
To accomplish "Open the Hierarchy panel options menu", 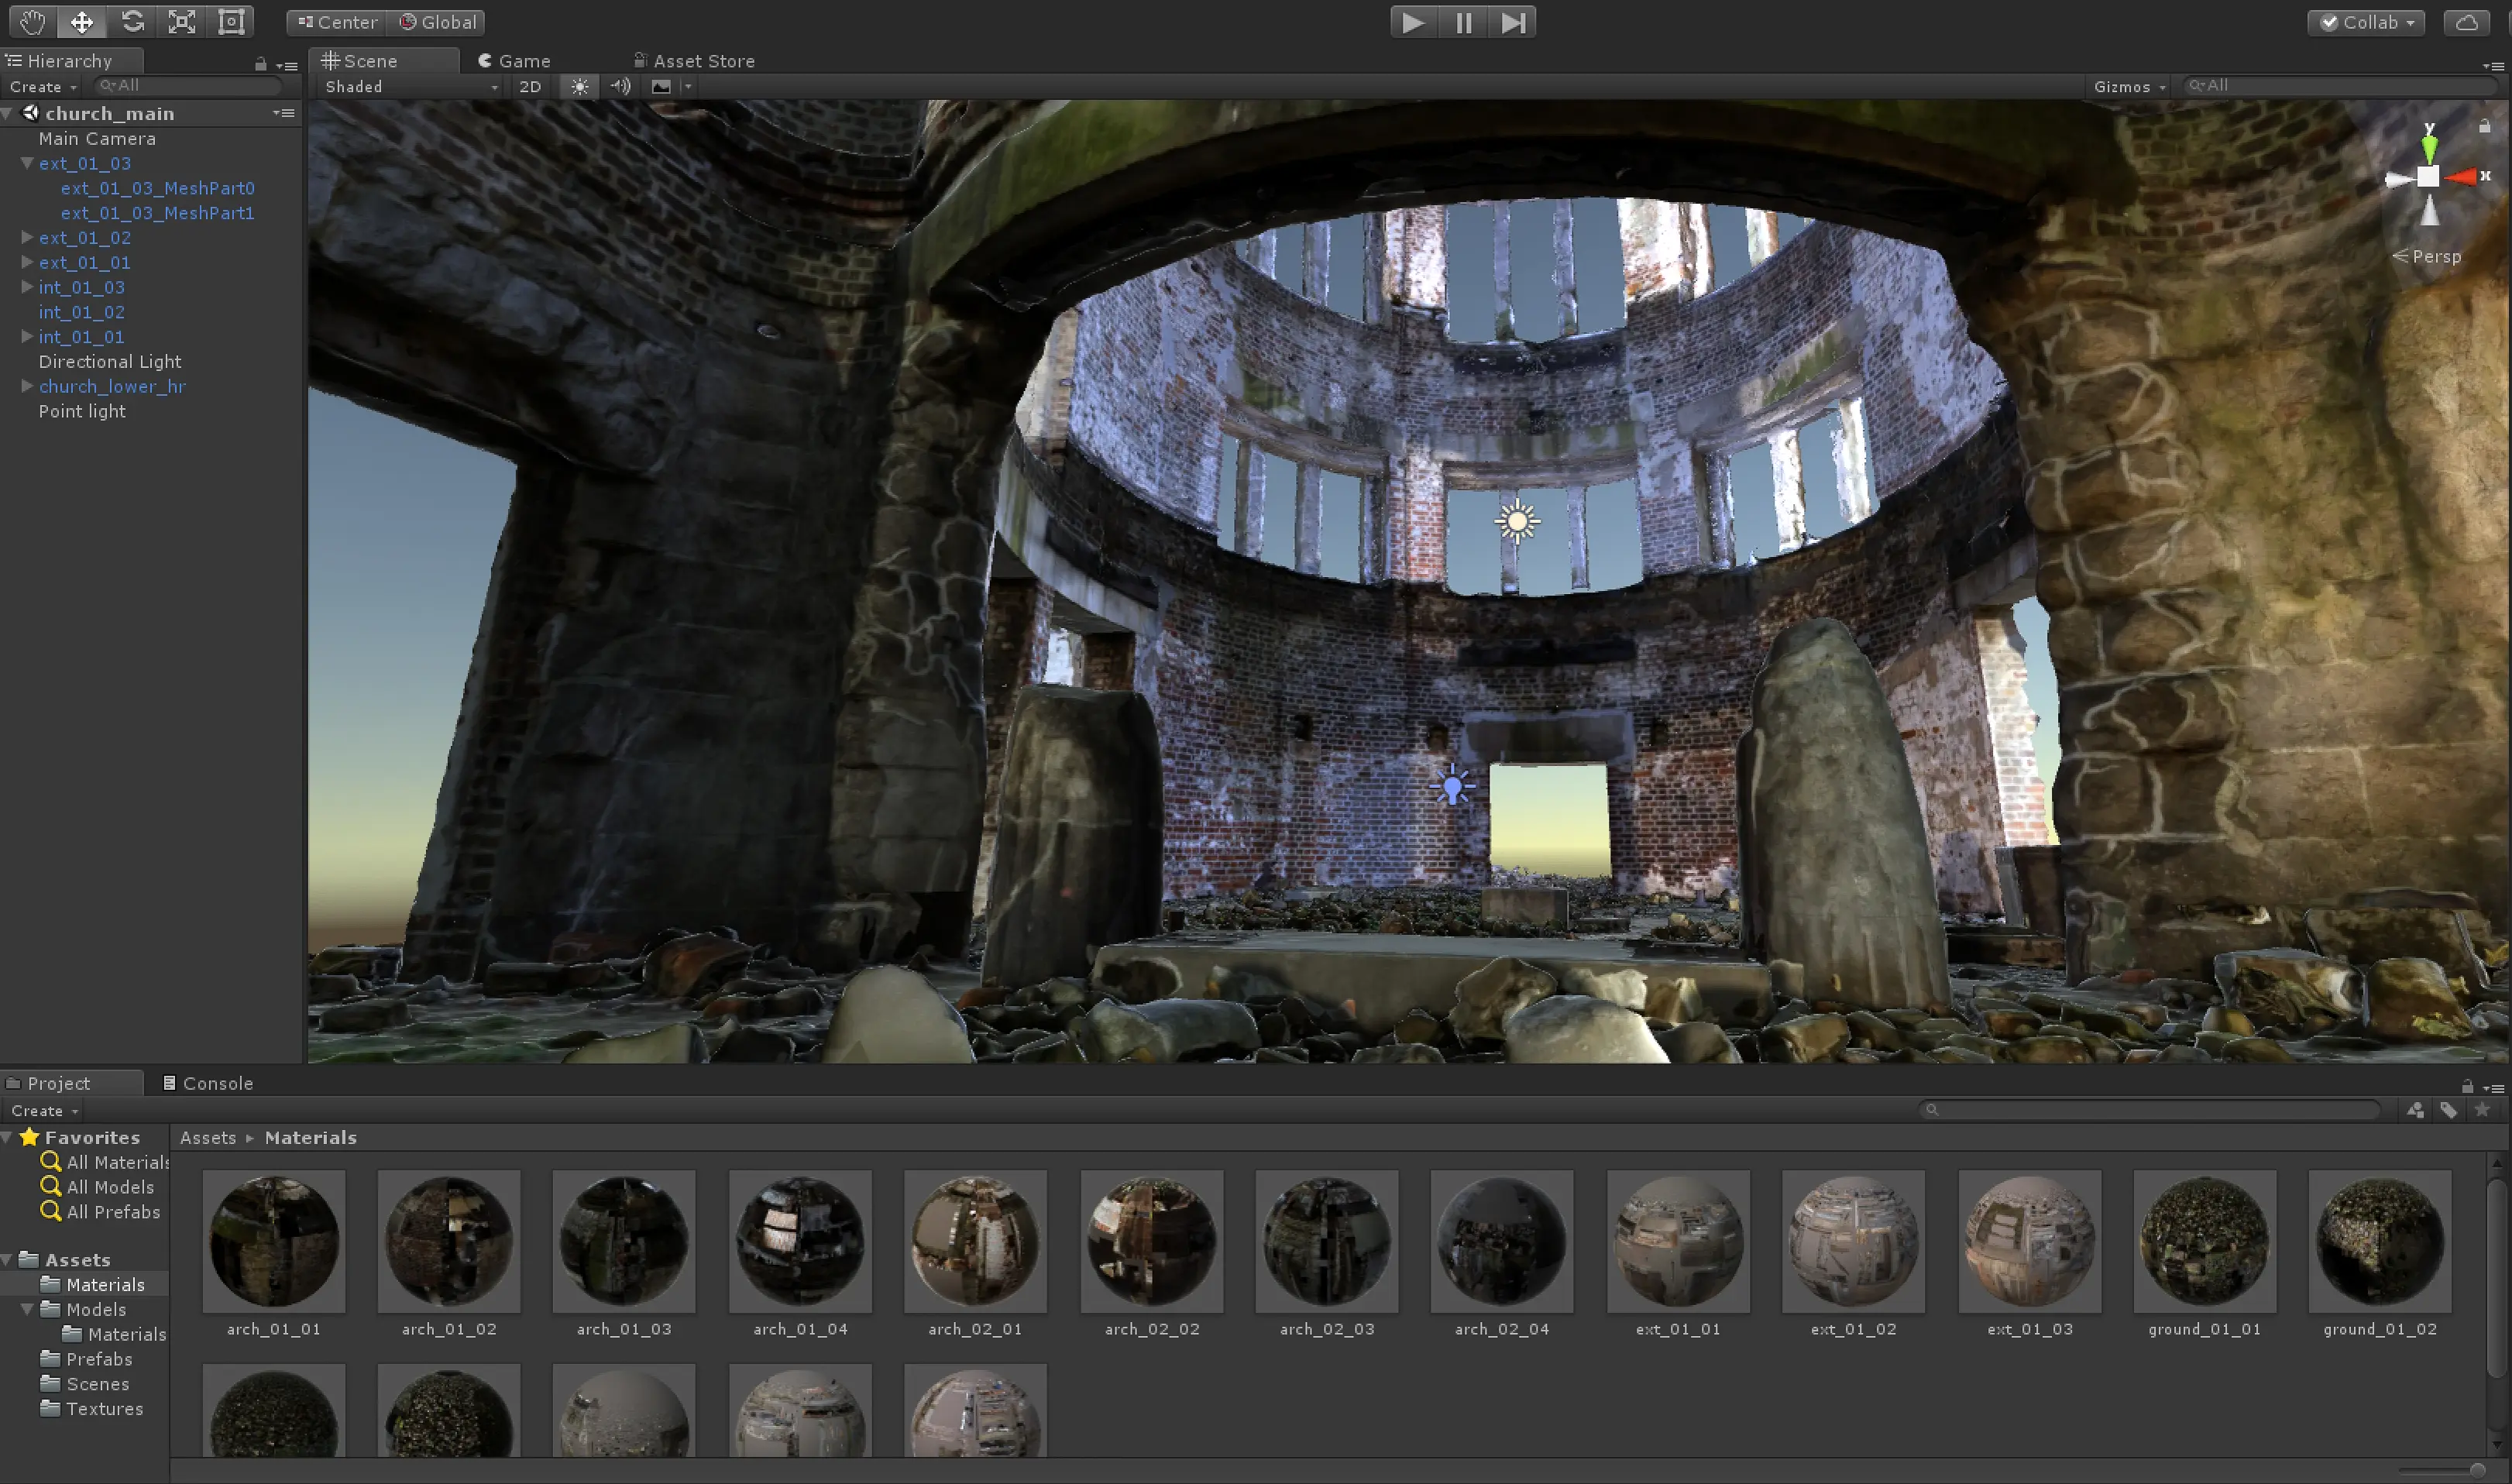I will [288, 65].
